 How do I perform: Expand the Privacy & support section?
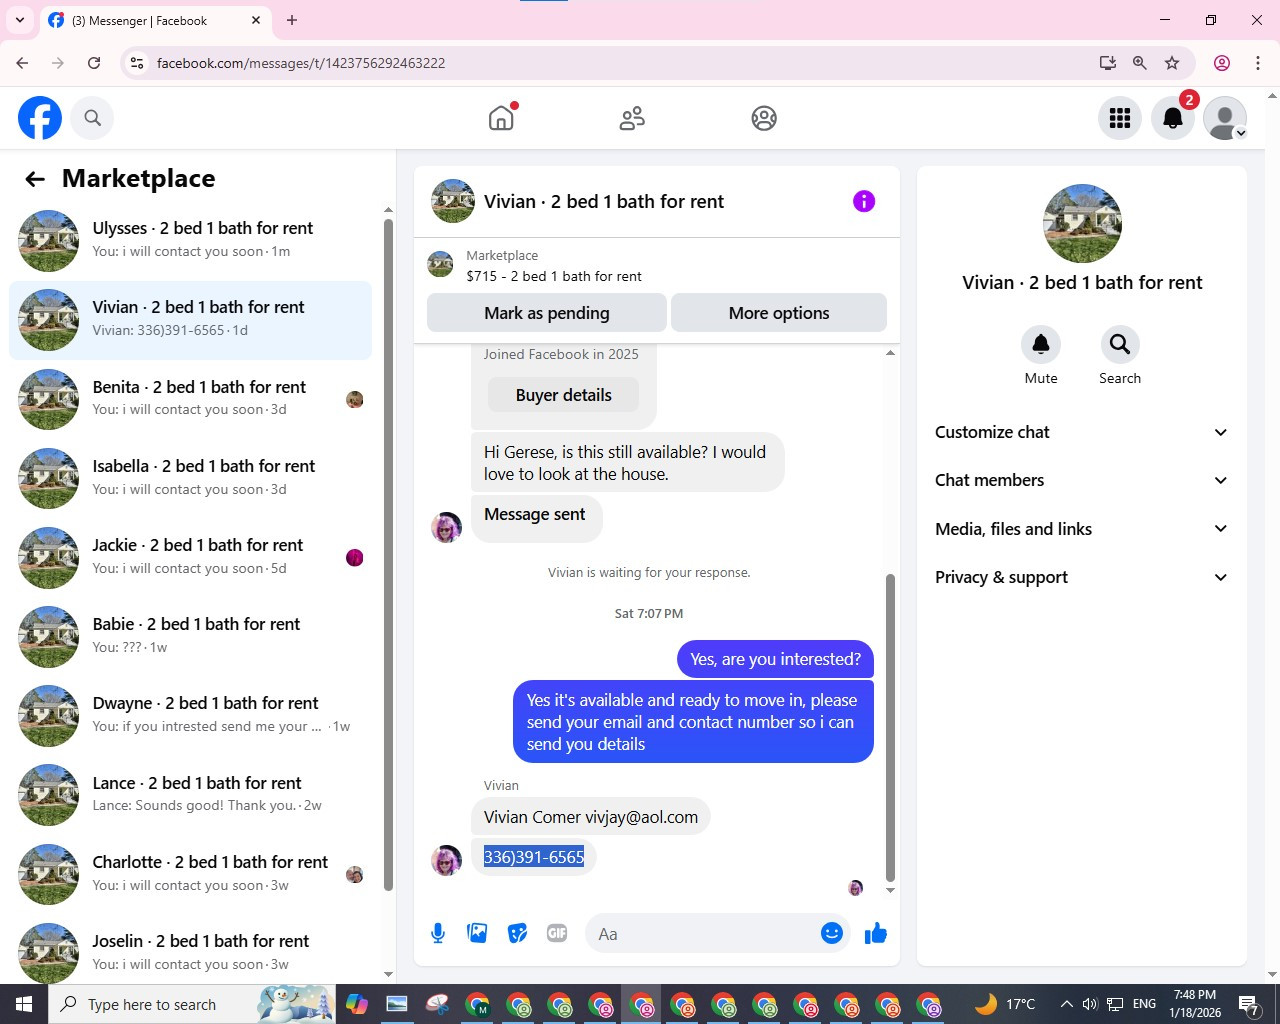click(x=1081, y=577)
